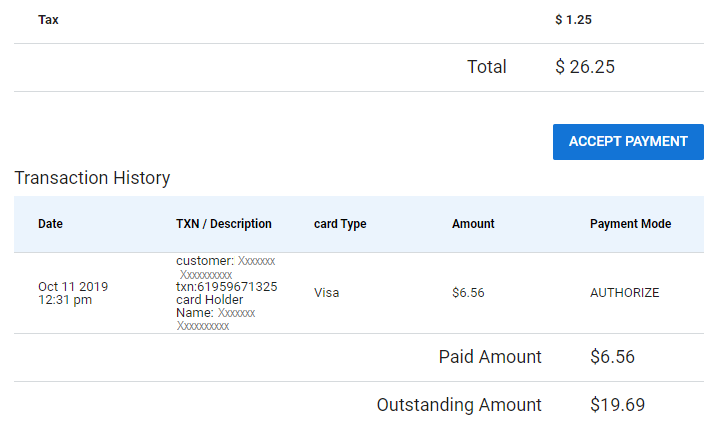Click the $ 26.25 total value

tap(585, 67)
